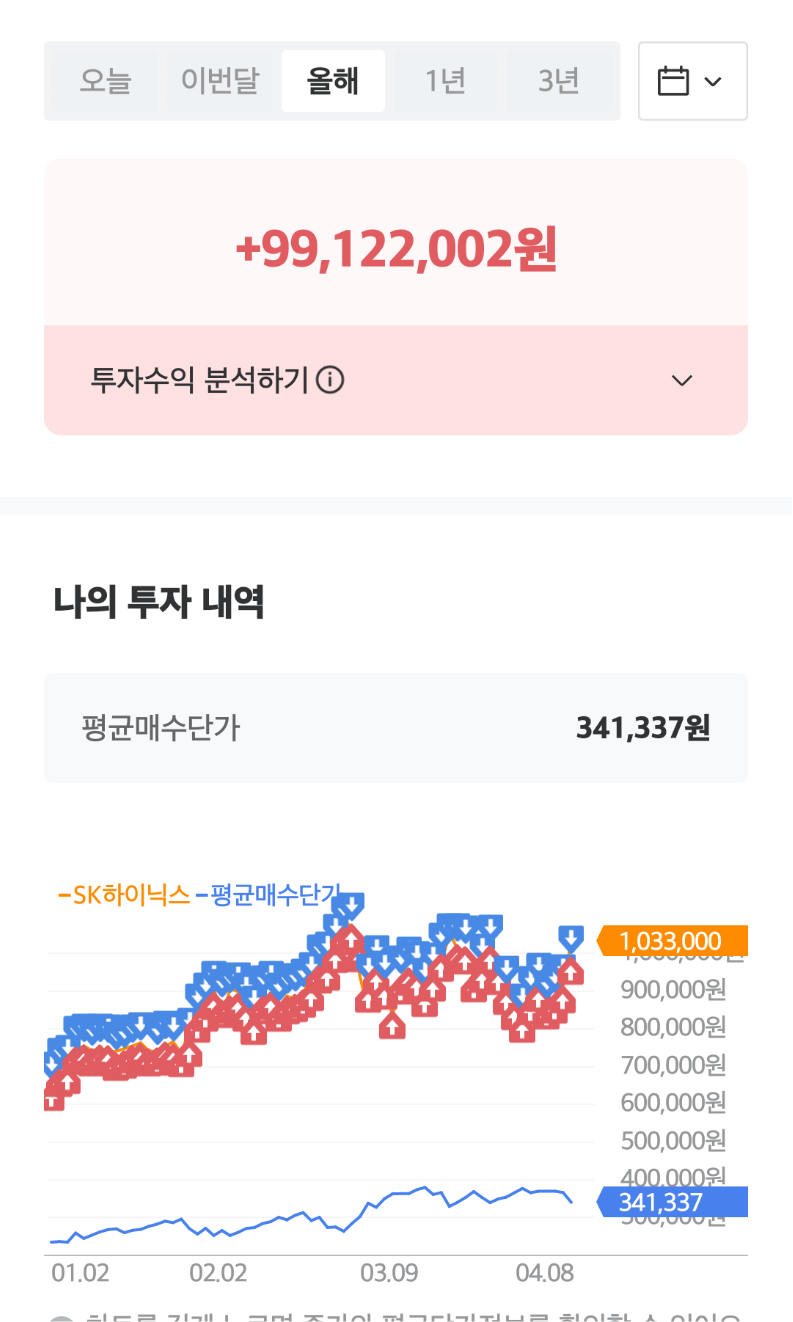
Task: Open the dropdown arrow next to calendar
Action: pyautogui.click(x=713, y=82)
